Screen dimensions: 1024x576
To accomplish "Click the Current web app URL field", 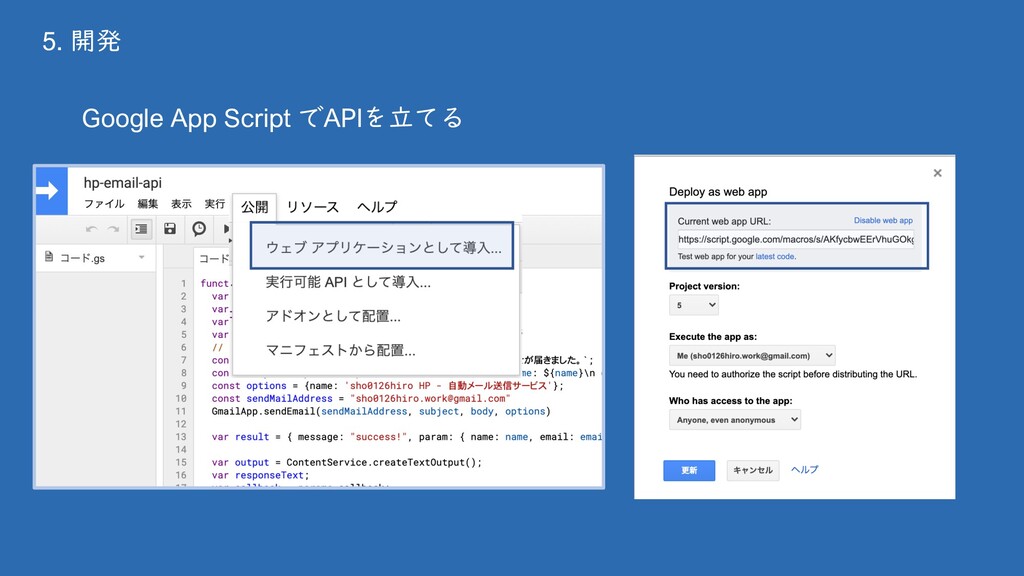I will tap(795, 239).
